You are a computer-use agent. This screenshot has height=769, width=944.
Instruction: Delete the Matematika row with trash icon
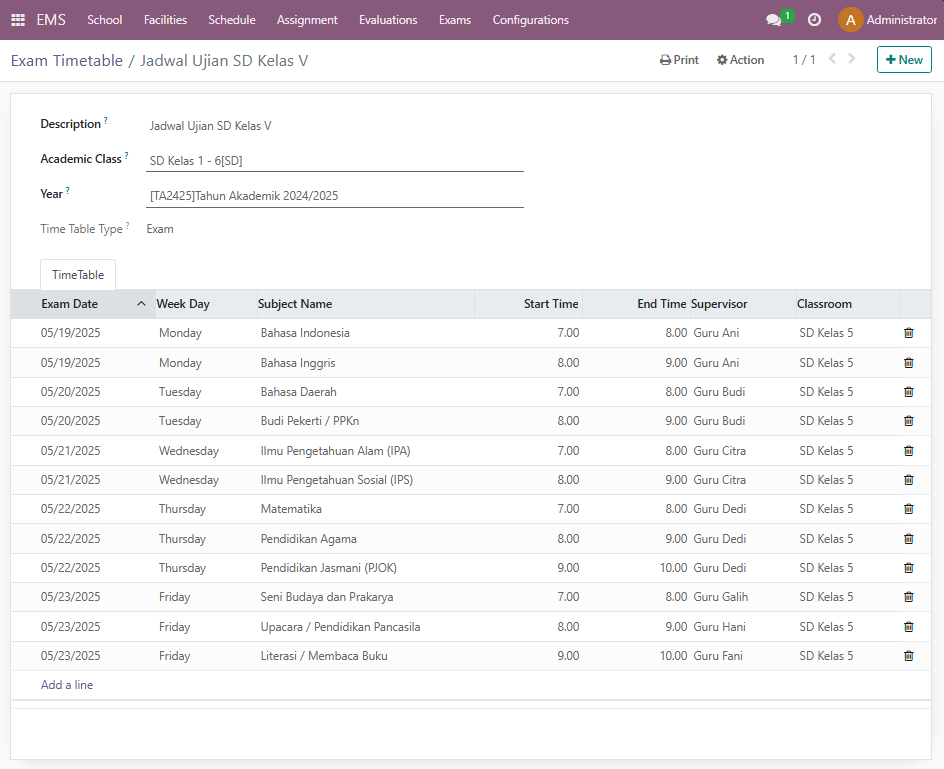pyautogui.click(x=908, y=509)
